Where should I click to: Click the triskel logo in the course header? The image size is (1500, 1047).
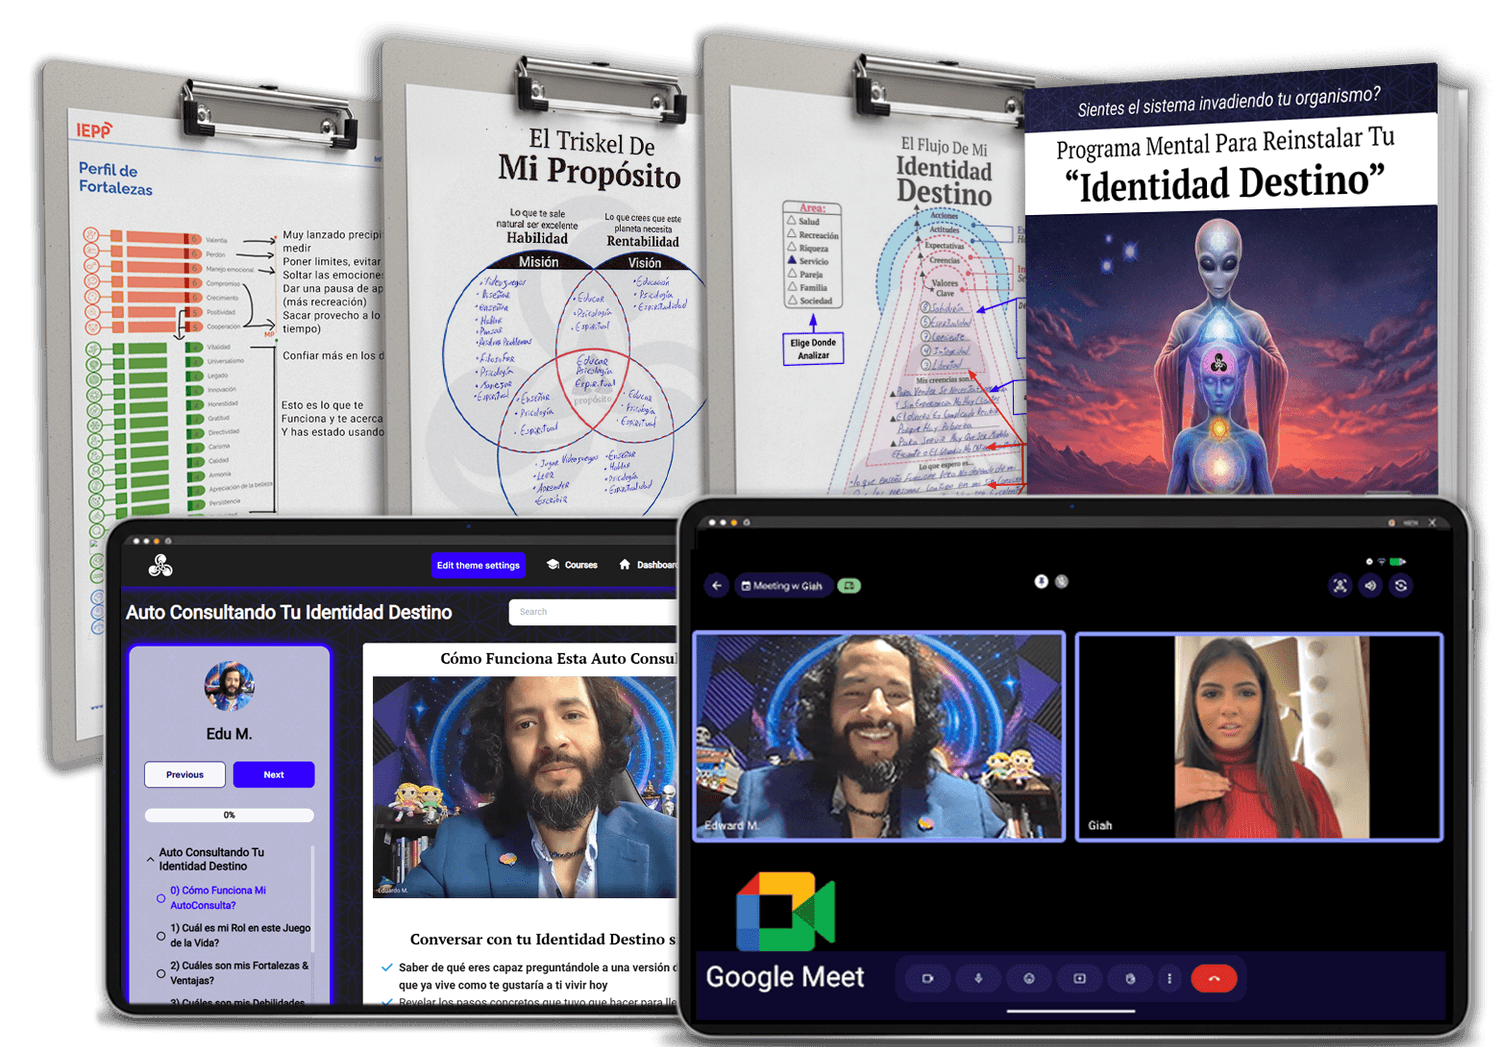click(160, 566)
